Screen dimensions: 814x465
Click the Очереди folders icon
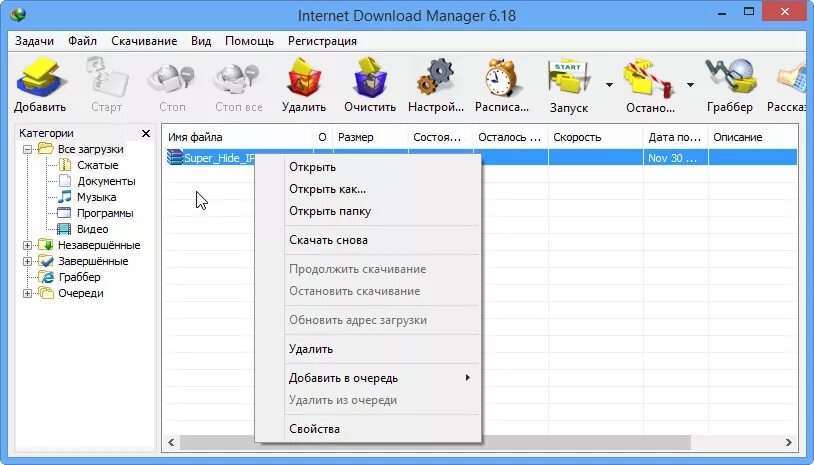[x=46, y=293]
